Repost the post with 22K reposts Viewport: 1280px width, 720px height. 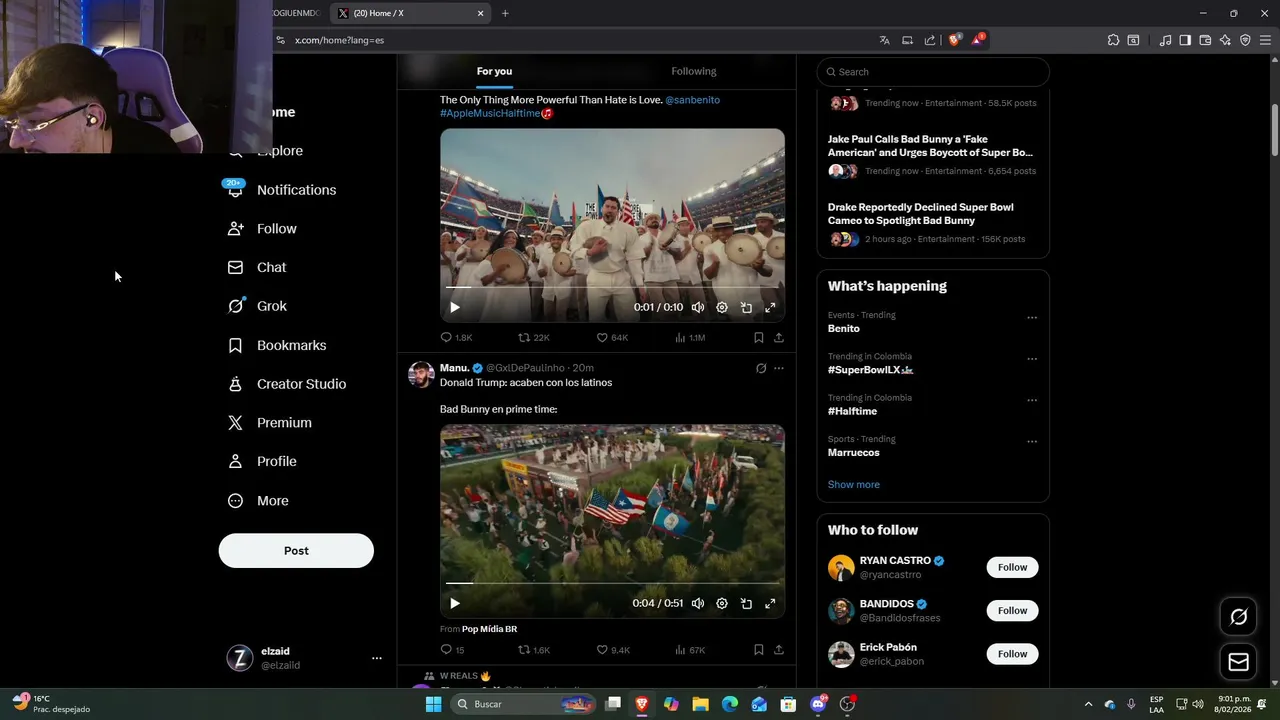click(x=534, y=338)
